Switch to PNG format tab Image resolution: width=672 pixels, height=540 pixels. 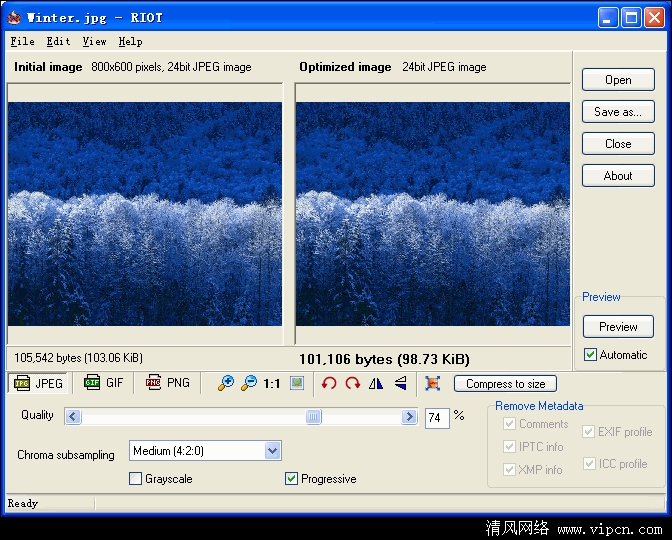(168, 382)
